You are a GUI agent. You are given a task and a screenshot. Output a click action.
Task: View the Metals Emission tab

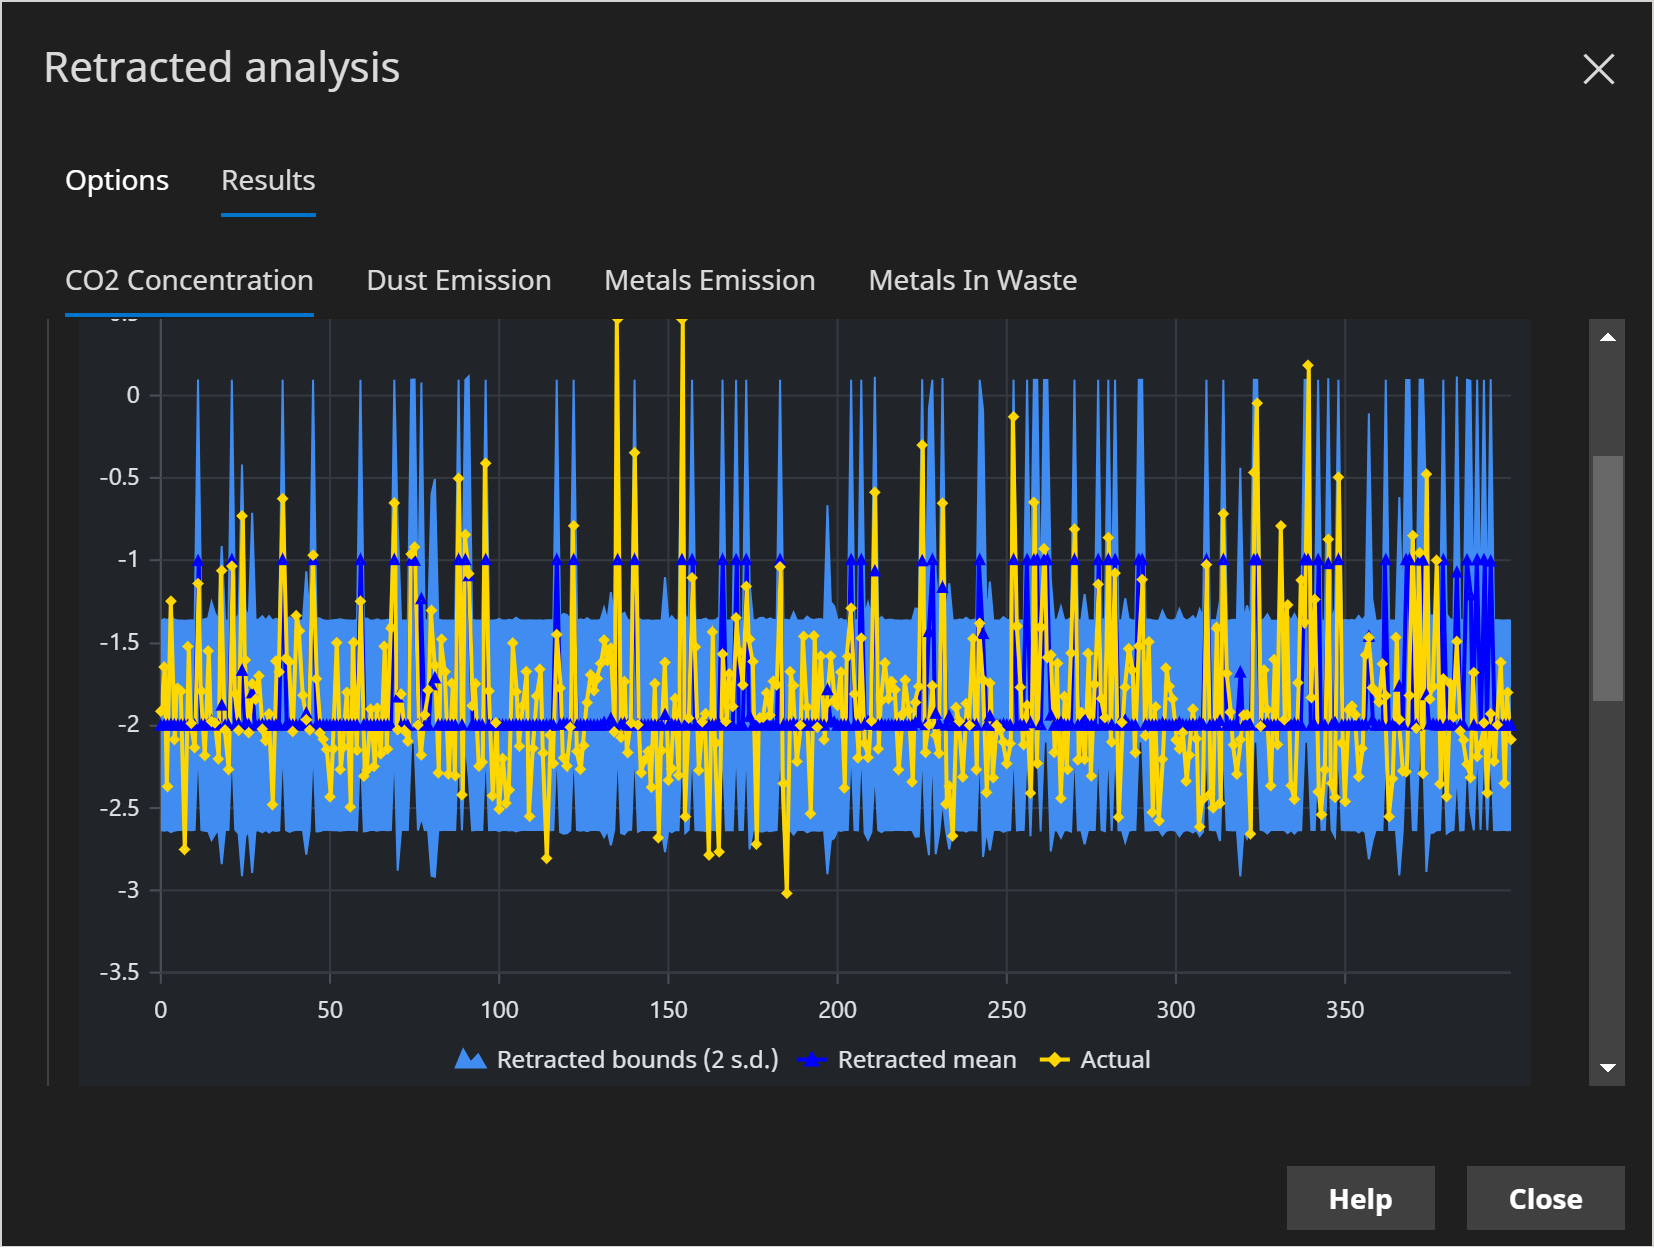click(x=709, y=280)
